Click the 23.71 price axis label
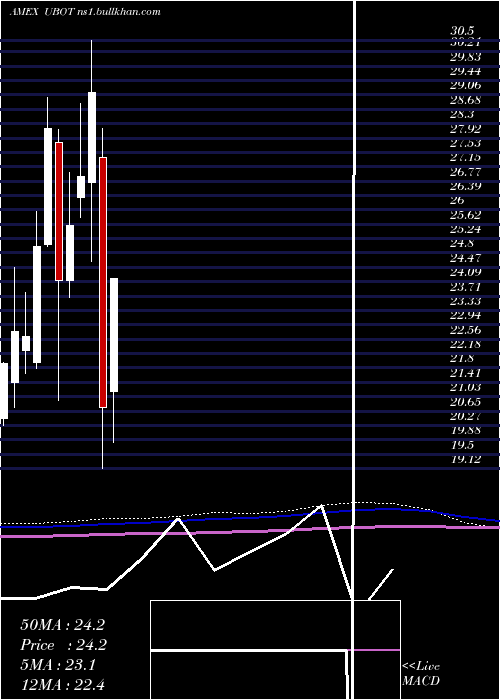The height and width of the screenshot is (700, 500). click(466, 286)
